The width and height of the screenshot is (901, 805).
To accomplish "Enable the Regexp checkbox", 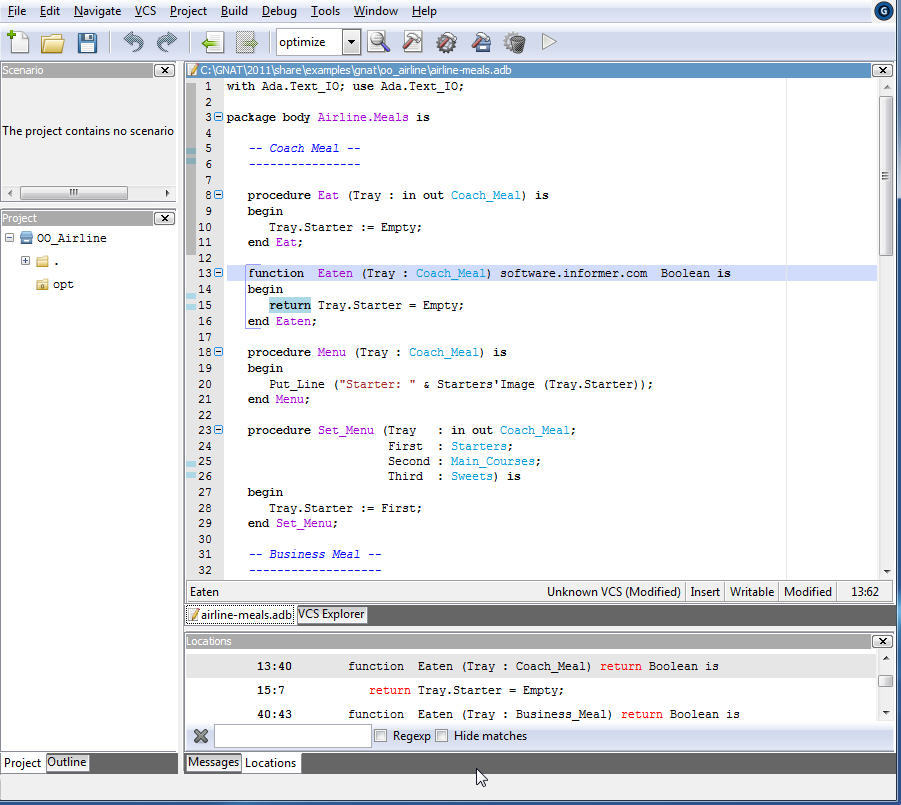I will click(381, 736).
